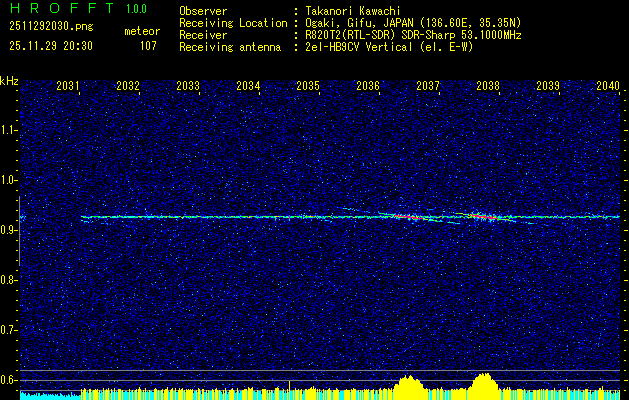Click the 'Receiver' field label

[203, 35]
